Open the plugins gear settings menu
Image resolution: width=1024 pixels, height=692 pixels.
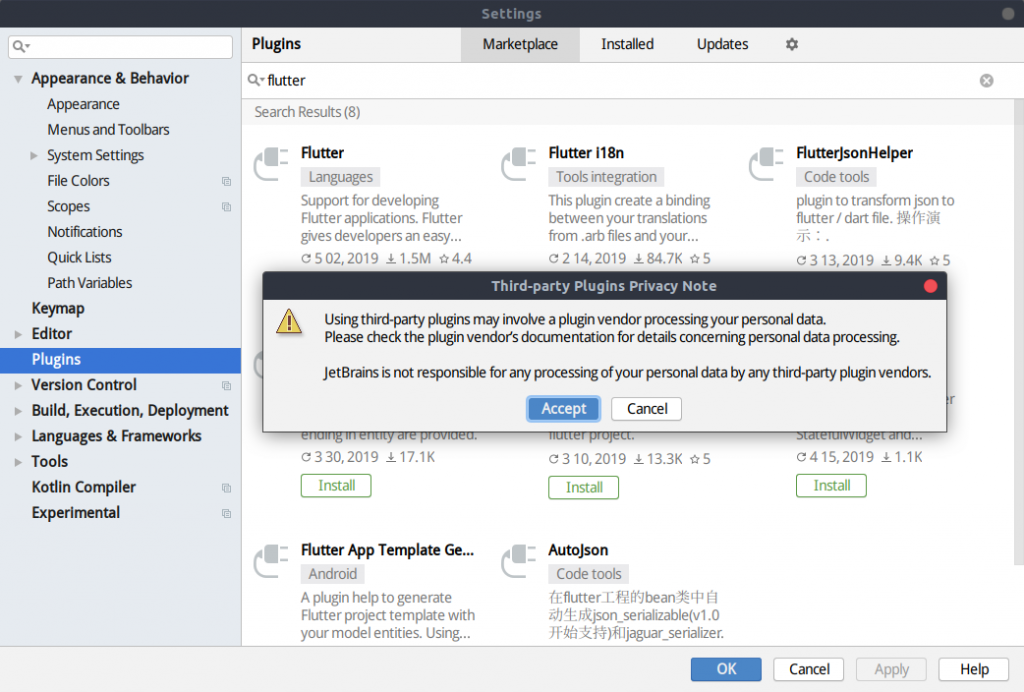pyautogui.click(x=792, y=44)
